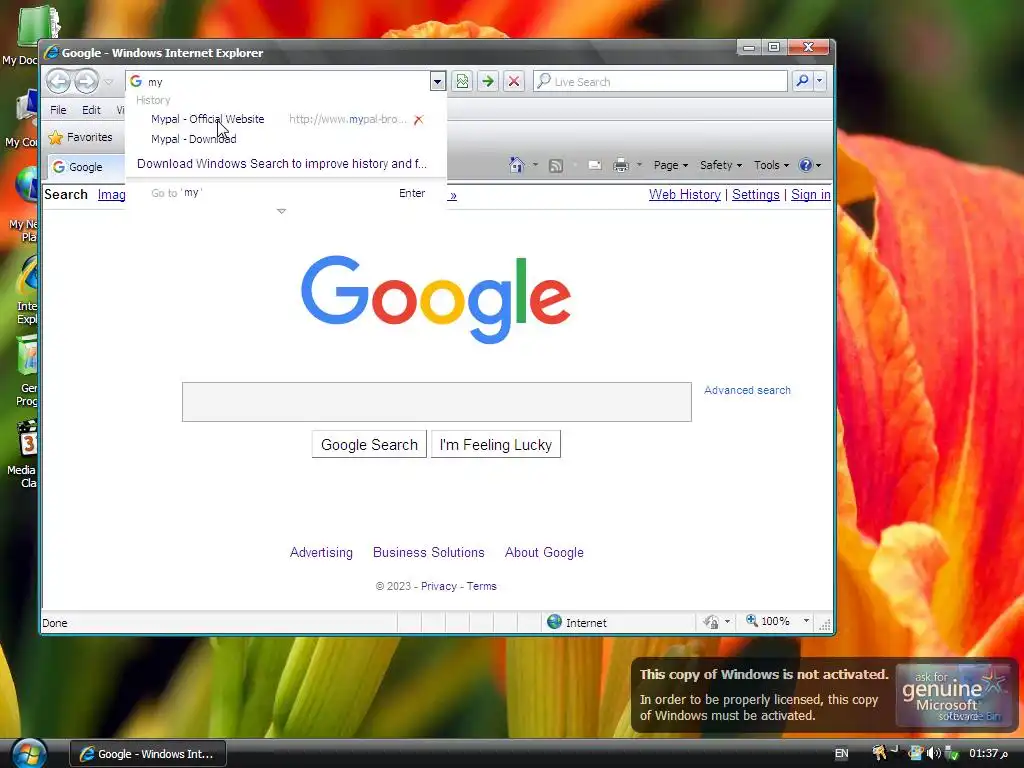Click the 100% zoom level button
Viewport: 1024px width, 768px height.
(x=769, y=621)
